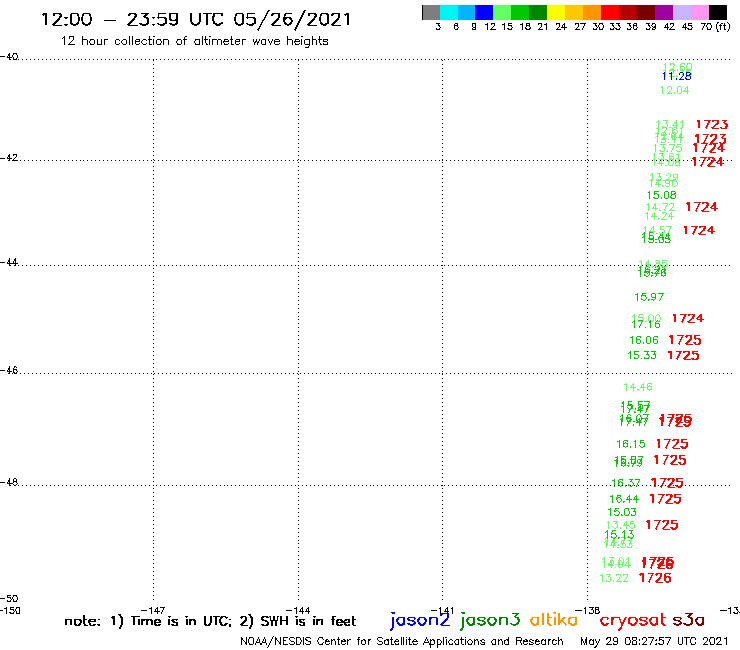The image size is (740, 650).
Task: Click the blue 11.28 wave height value
Action: tap(677, 76)
